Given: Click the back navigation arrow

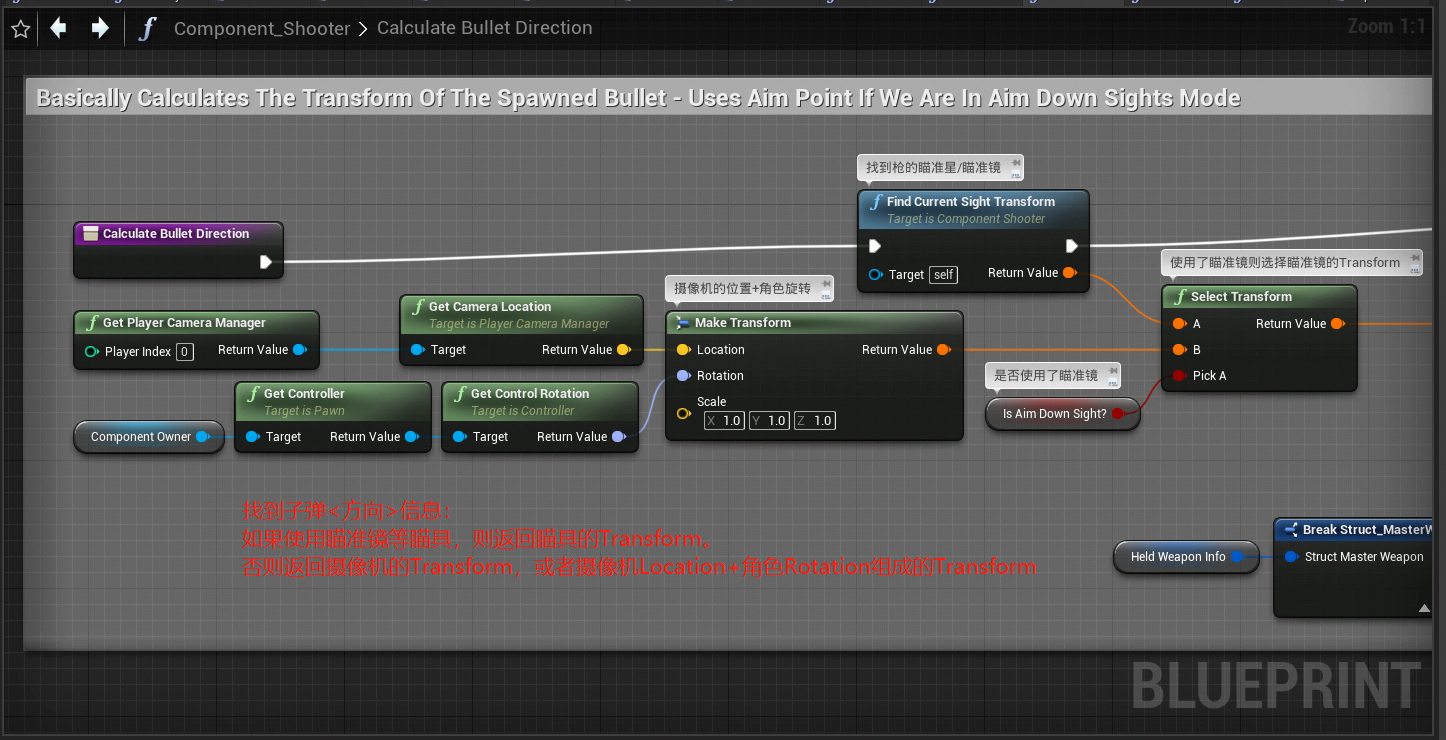Looking at the screenshot, I should click(x=58, y=28).
